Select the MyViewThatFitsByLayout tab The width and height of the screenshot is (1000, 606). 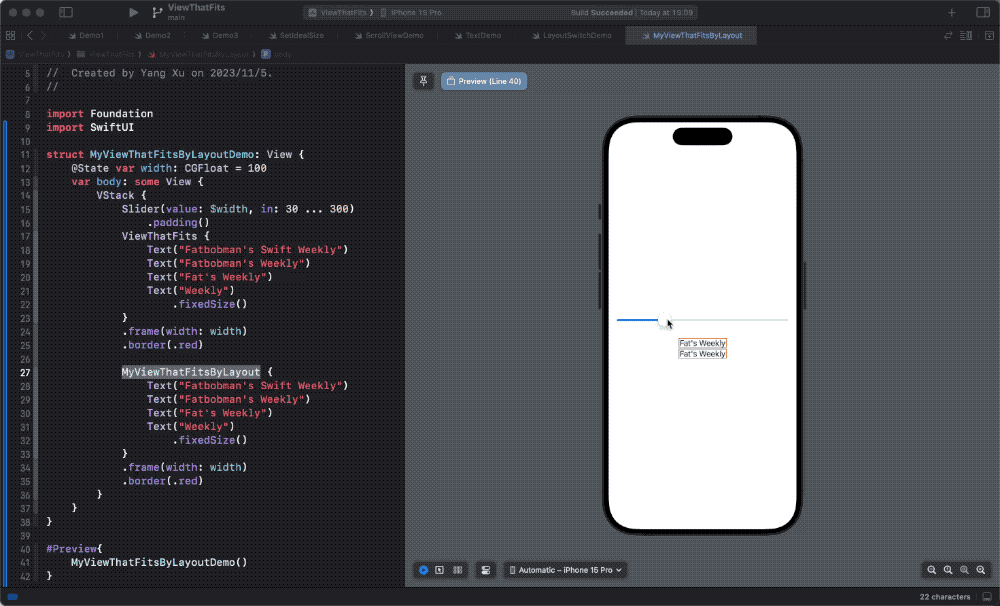[x=691, y=36]
